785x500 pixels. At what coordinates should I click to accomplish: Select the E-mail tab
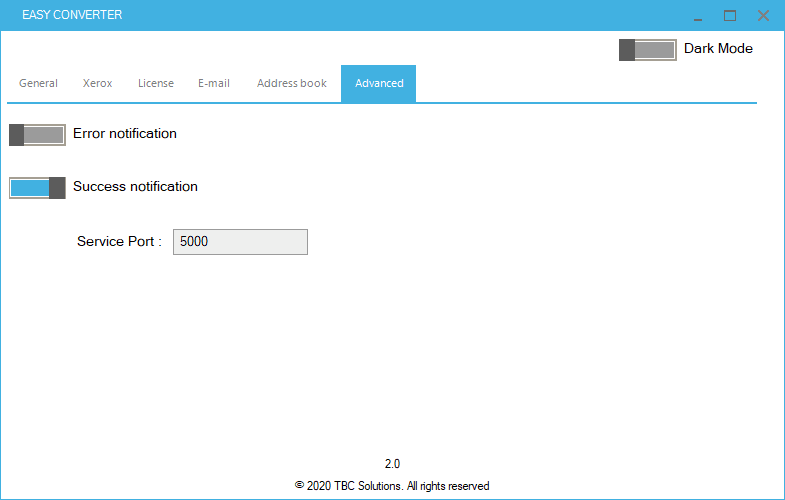coord(213,83)
